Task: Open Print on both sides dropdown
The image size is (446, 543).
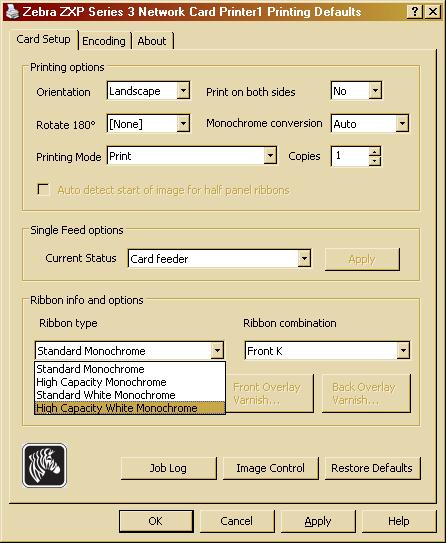Action: (x=375, y=91)
